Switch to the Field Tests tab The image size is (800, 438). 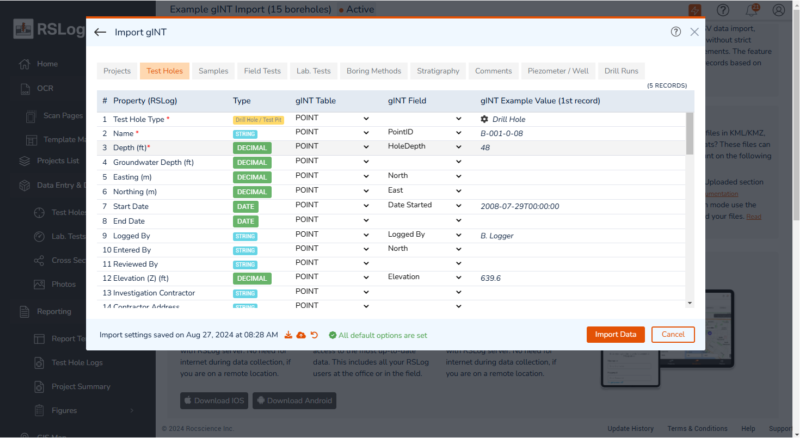coord(262,71)
